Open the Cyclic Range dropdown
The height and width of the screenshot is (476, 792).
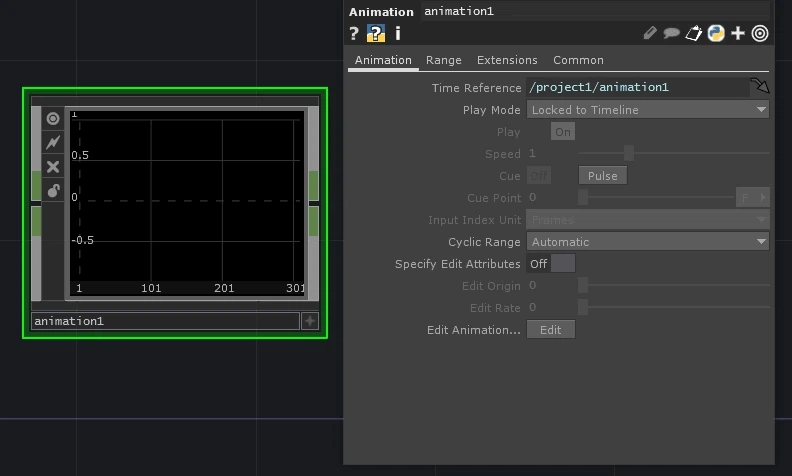pos(648,242)
